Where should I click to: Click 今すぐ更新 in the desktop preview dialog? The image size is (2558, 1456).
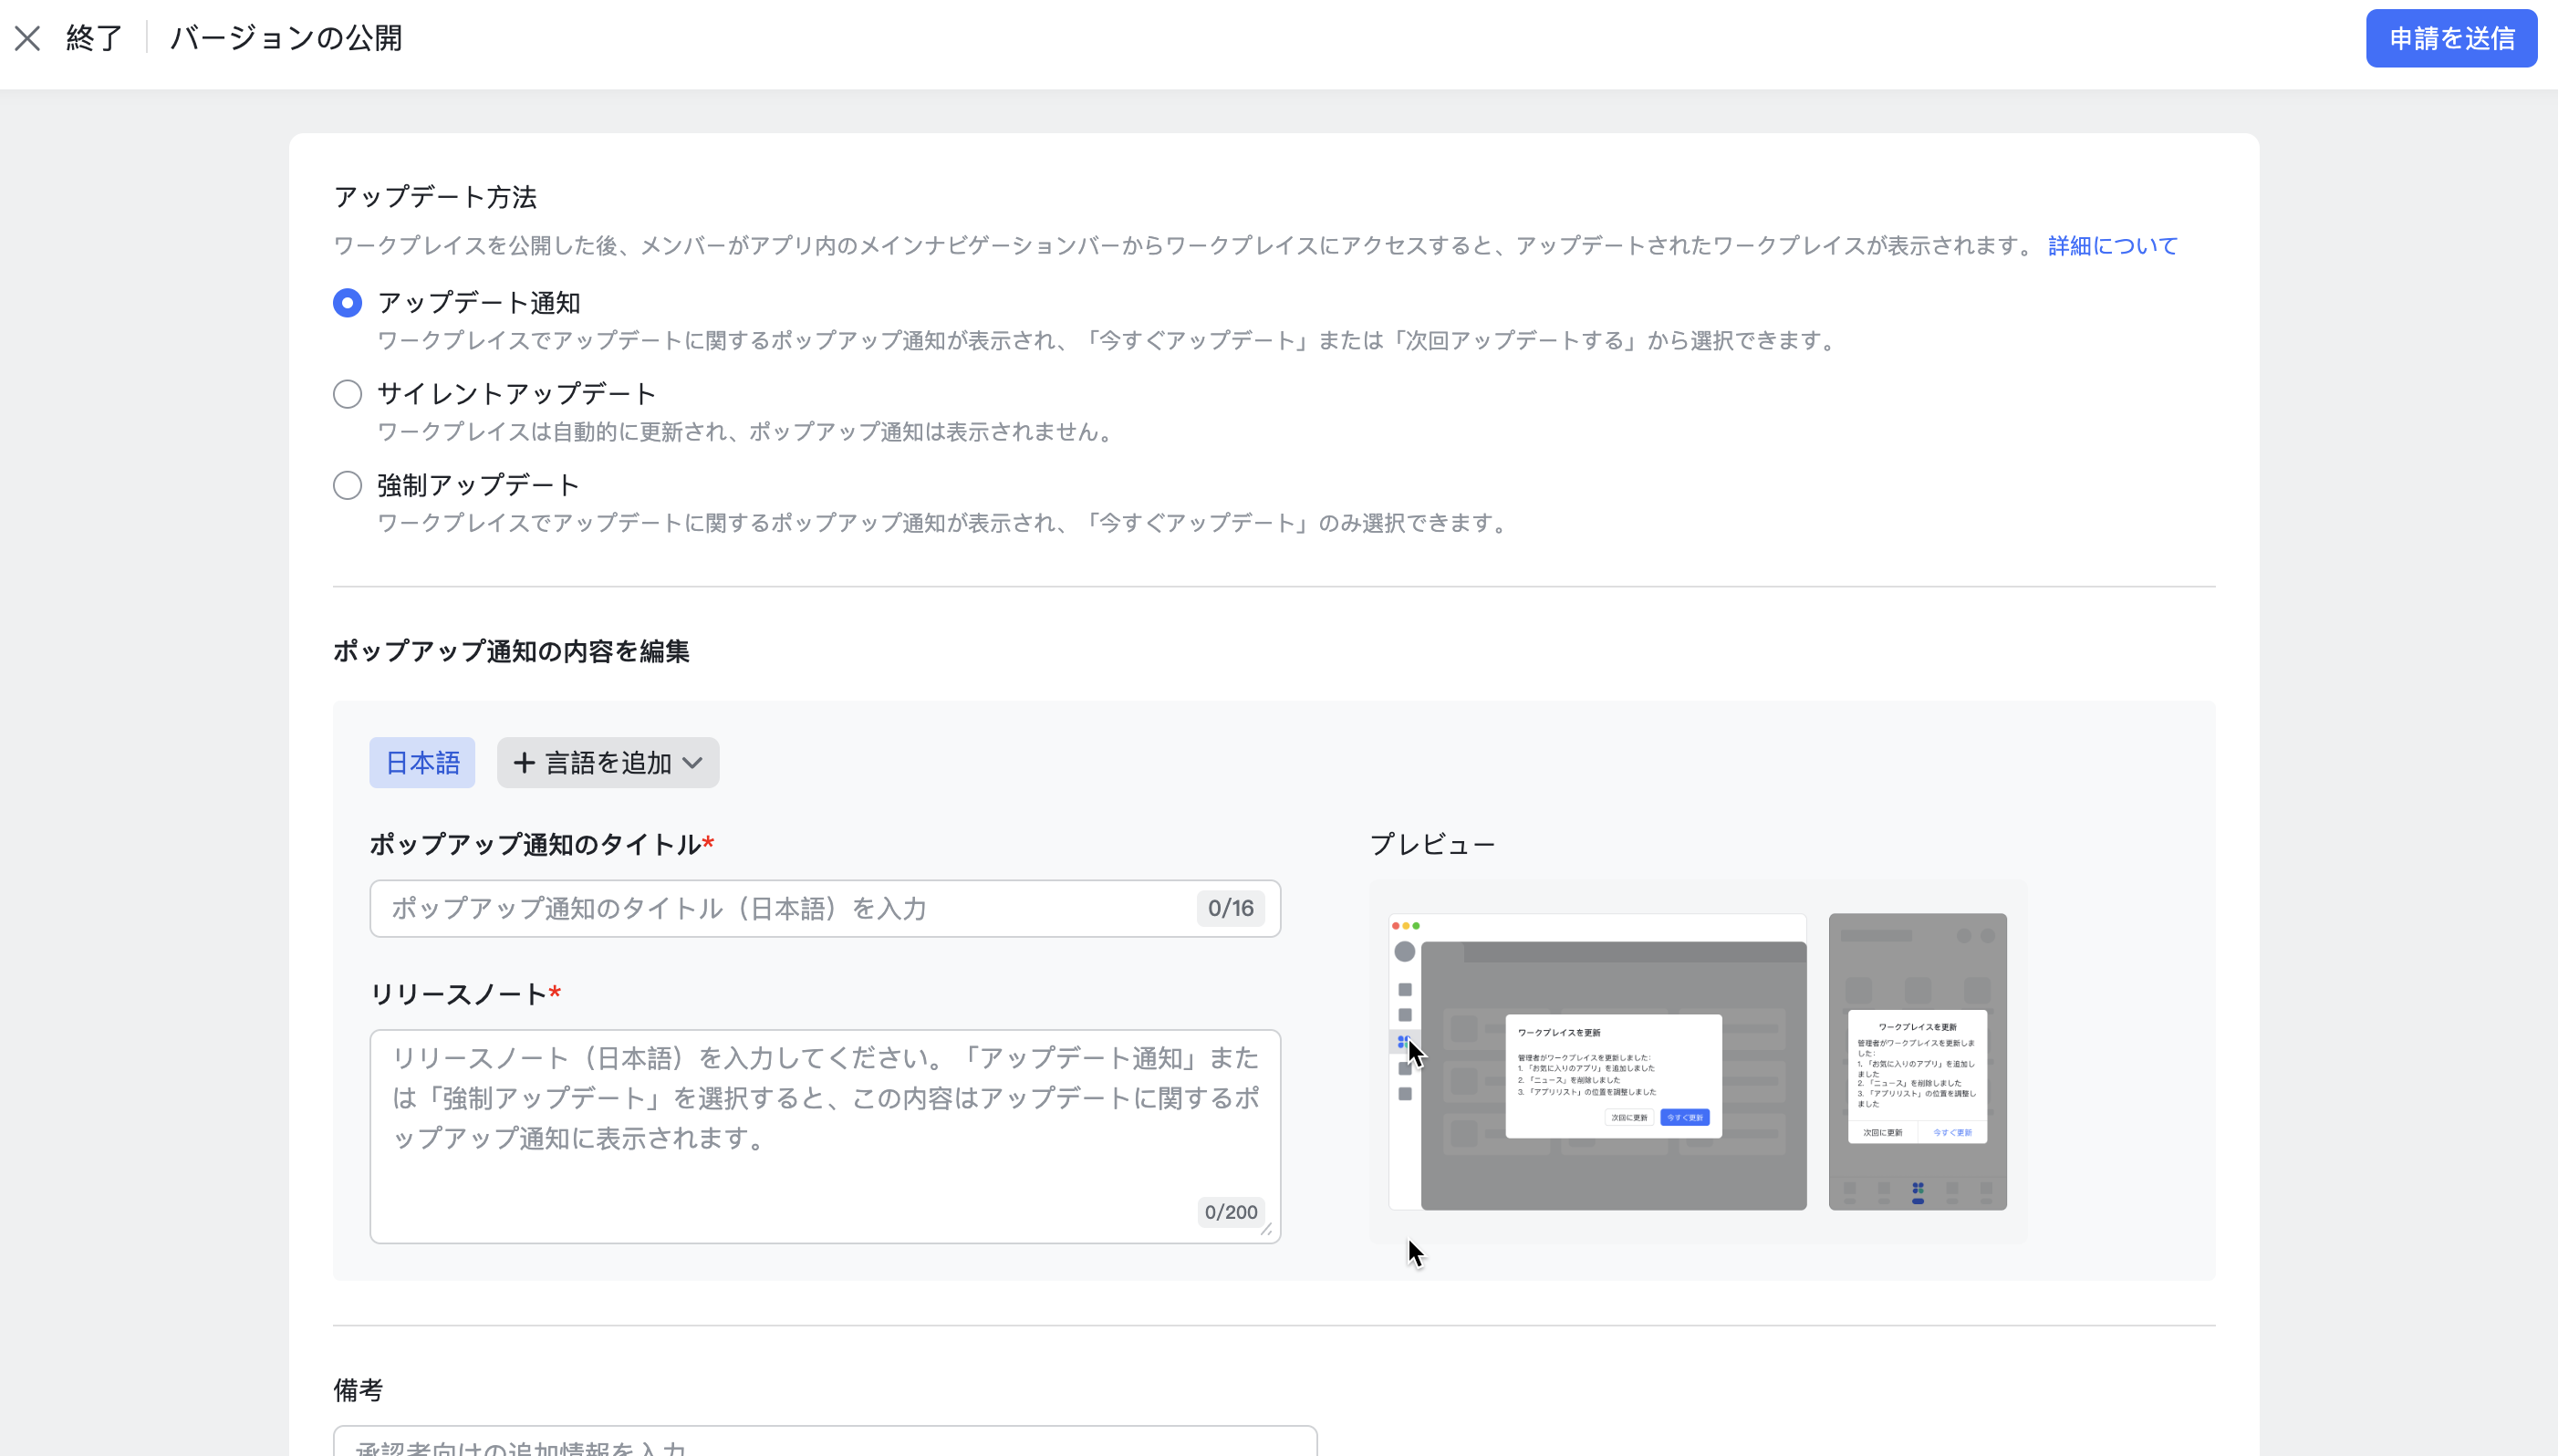pyautogui.click(x=1685, y=1118)
